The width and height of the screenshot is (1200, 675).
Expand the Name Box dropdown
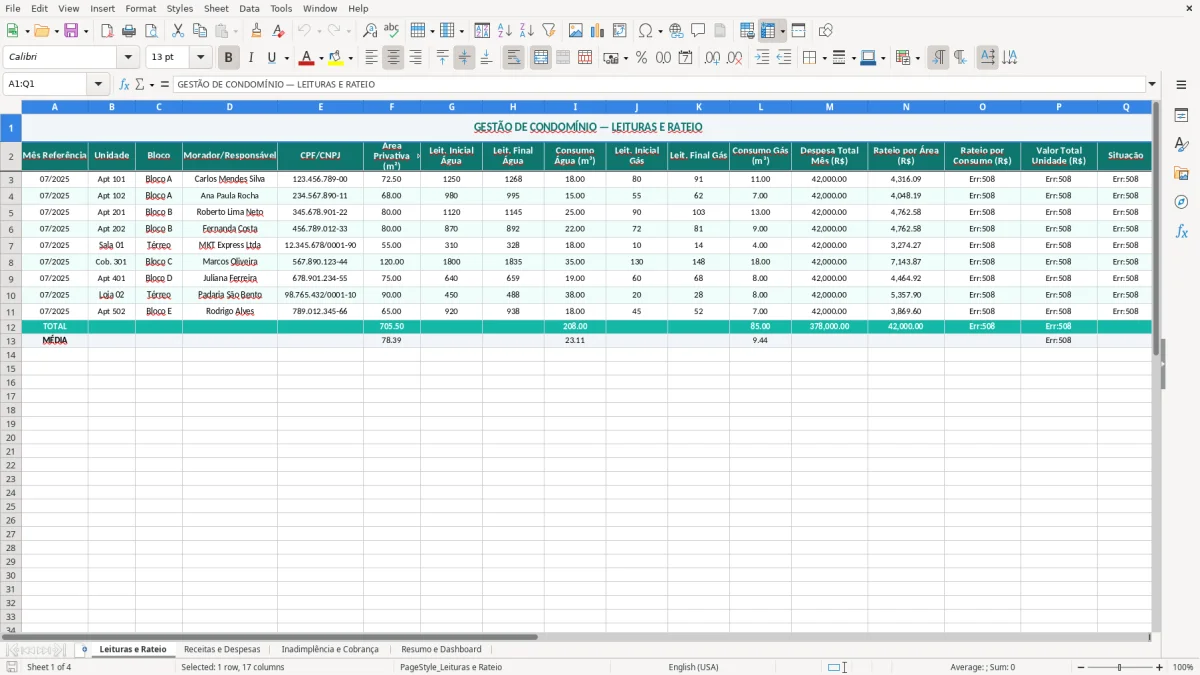(x=99, y=85)
